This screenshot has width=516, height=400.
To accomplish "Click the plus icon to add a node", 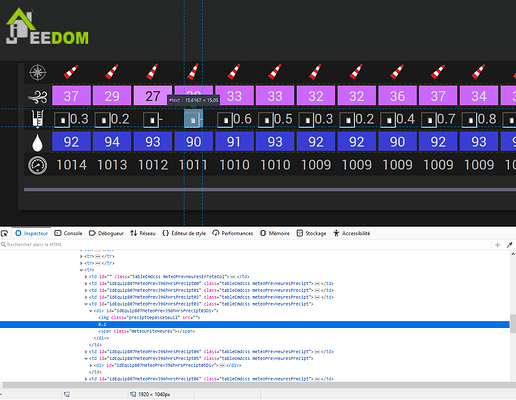I will [x=498, y=245].
